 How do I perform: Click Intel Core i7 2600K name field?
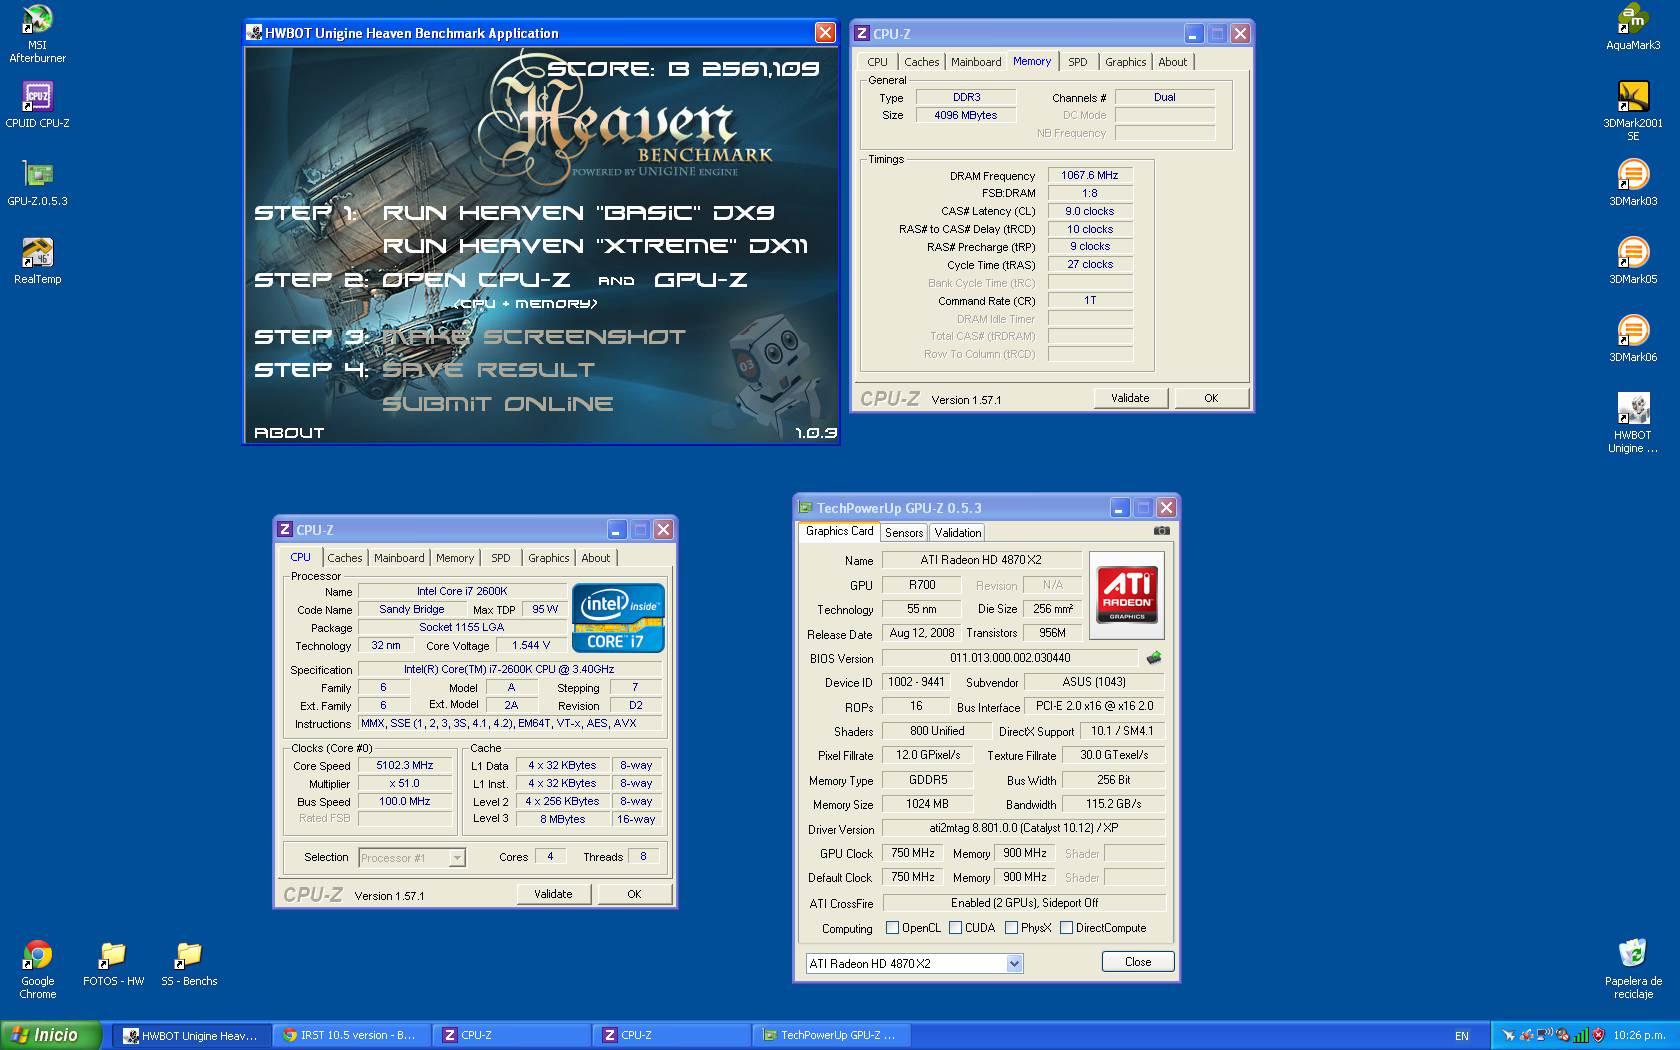(x=462, y=592)
